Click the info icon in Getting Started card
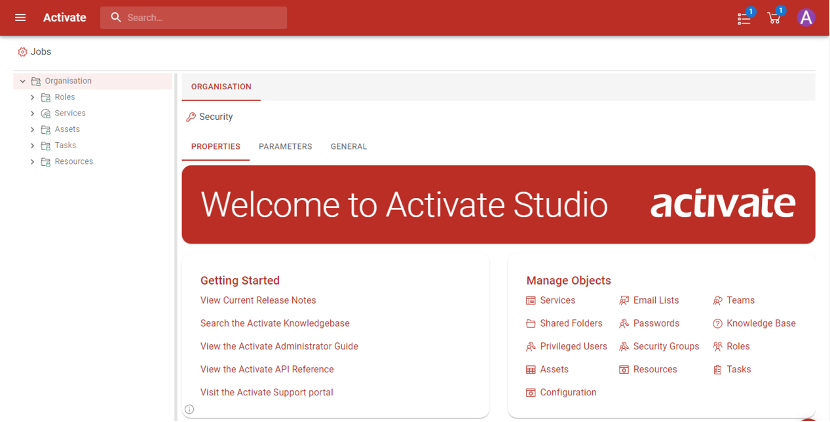The width and height of the screenshot is (830, 422). (190, 409)
